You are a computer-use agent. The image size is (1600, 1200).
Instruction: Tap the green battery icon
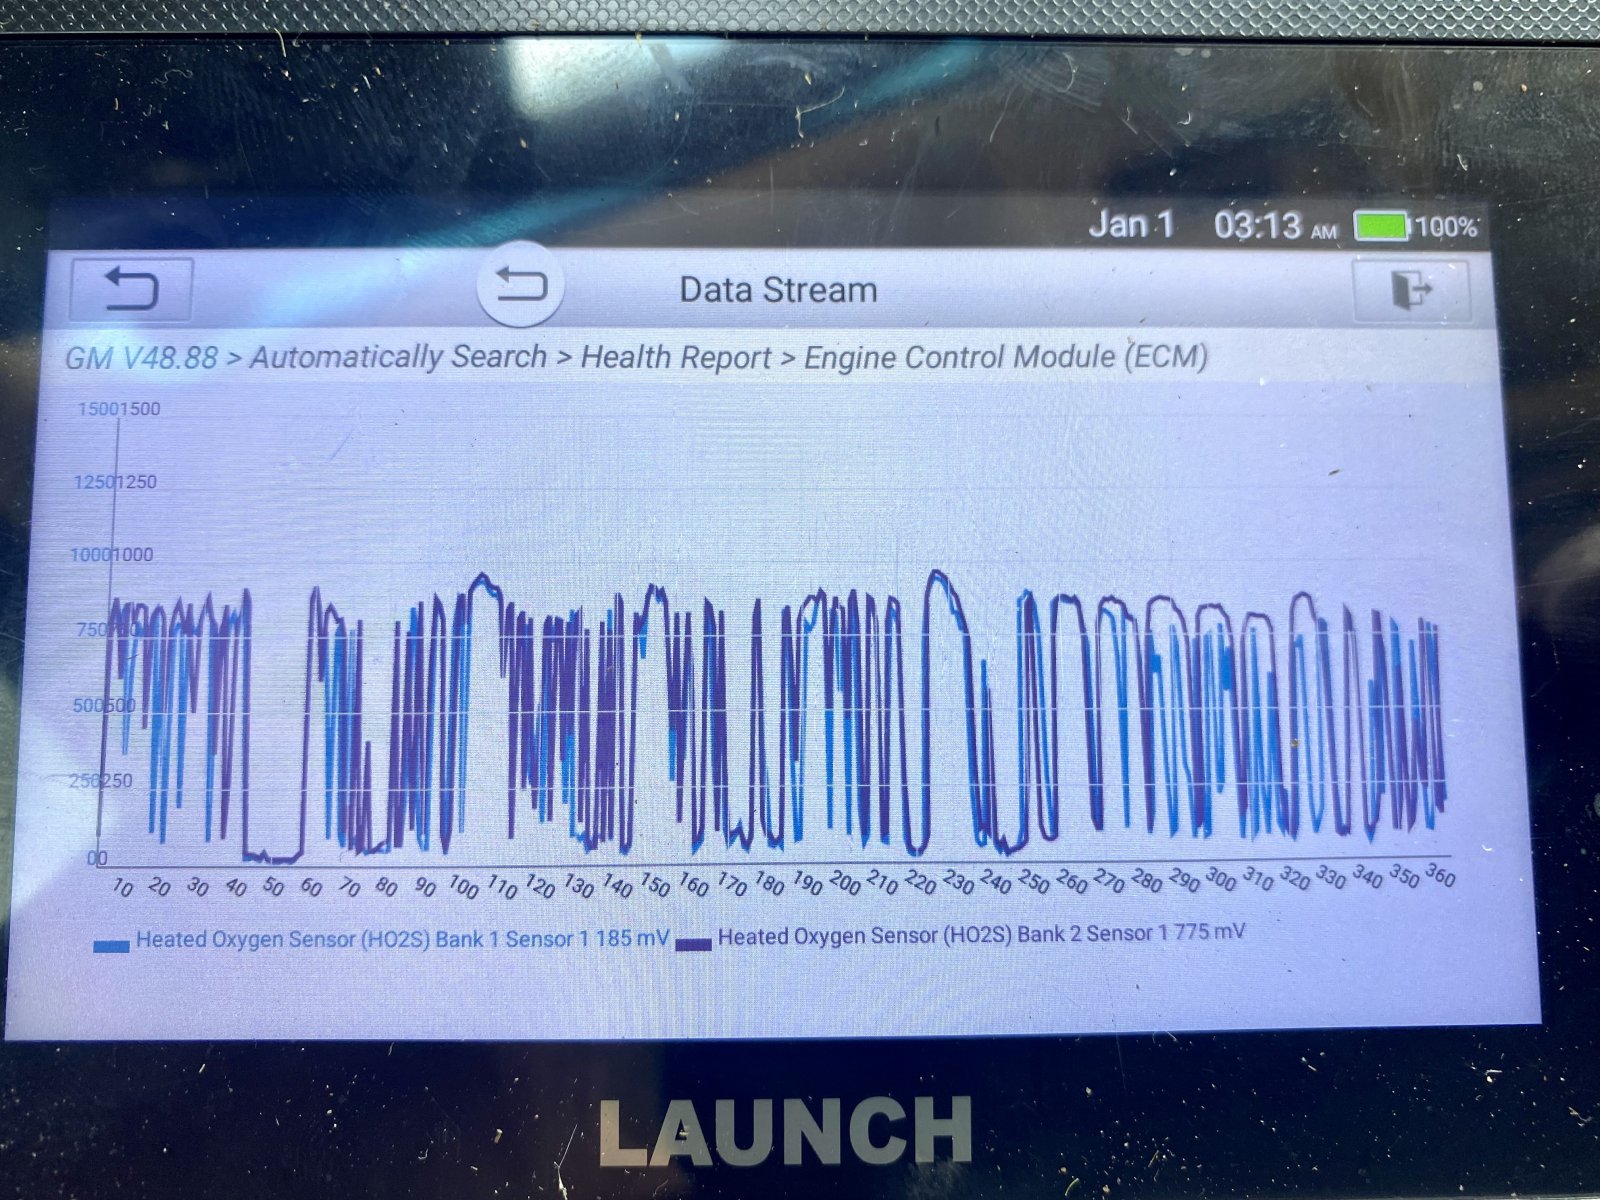point(1381,226)
